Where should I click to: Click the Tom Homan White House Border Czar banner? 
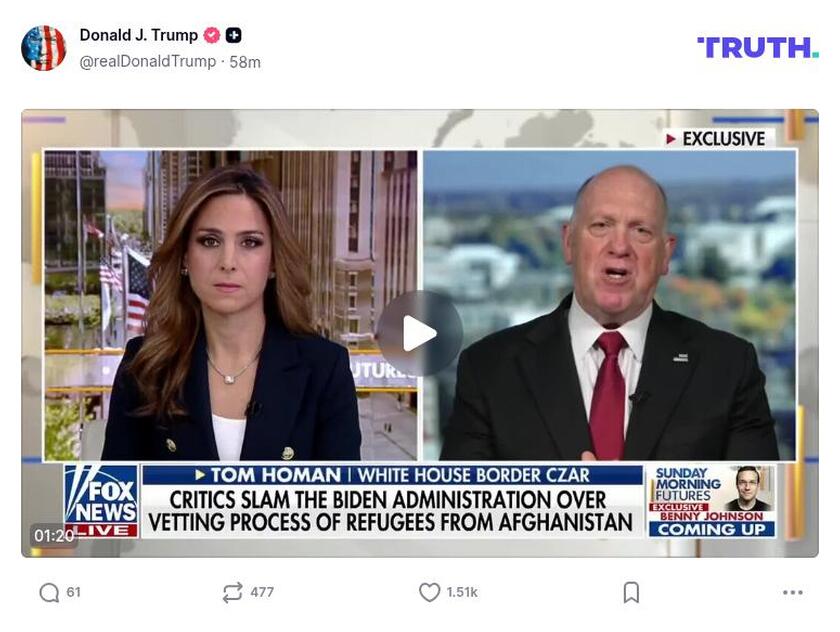(x=393, y=475)
